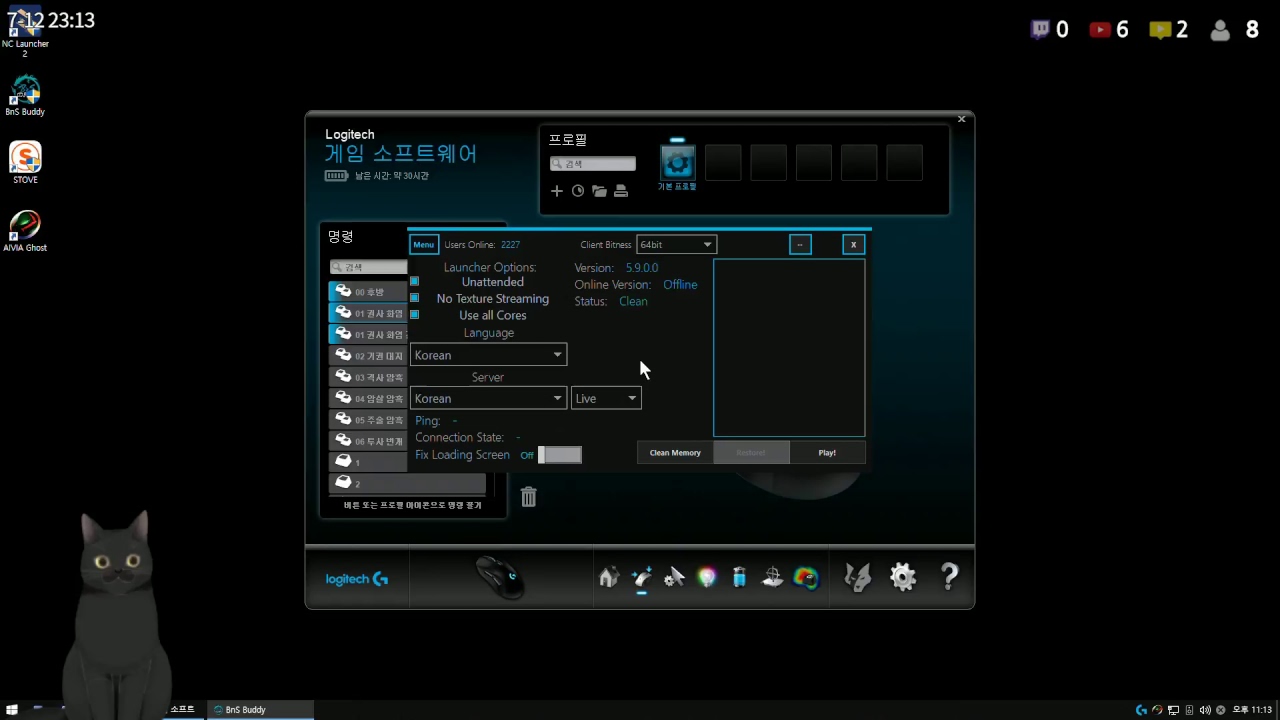Click the Play! button
This screenshot has width=1280, height=720.
pos(827,453)
